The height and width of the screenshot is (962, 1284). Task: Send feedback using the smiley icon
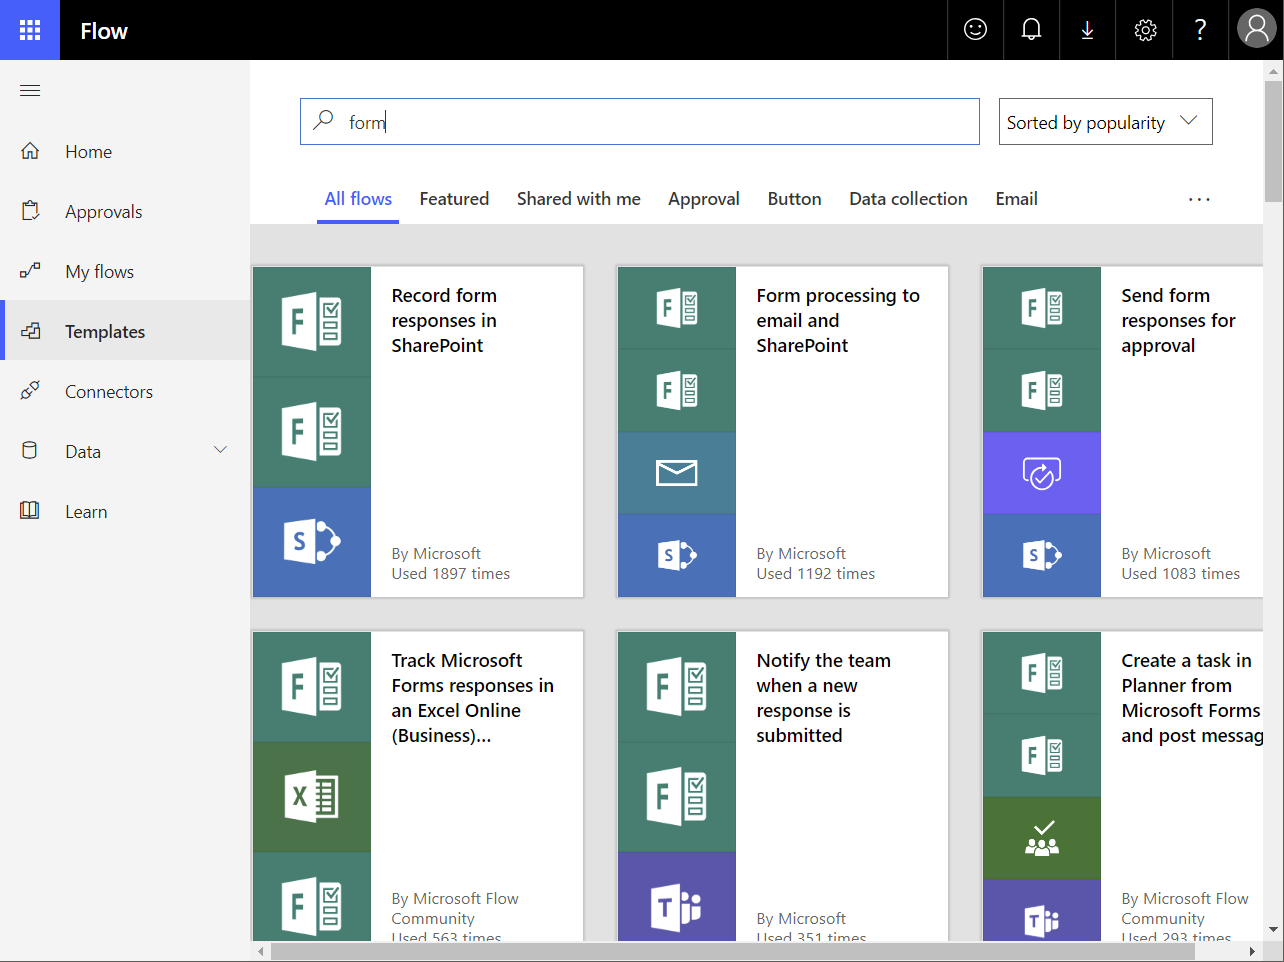point(975,30)
